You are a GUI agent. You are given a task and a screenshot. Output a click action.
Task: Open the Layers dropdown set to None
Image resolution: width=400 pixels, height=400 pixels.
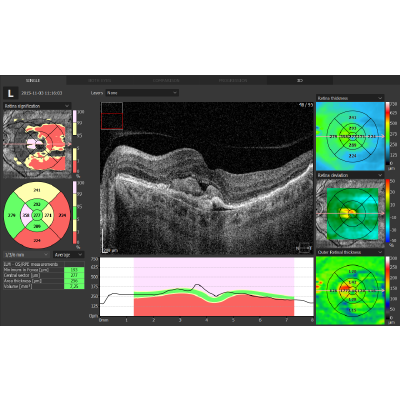click(x=142, y=93)
